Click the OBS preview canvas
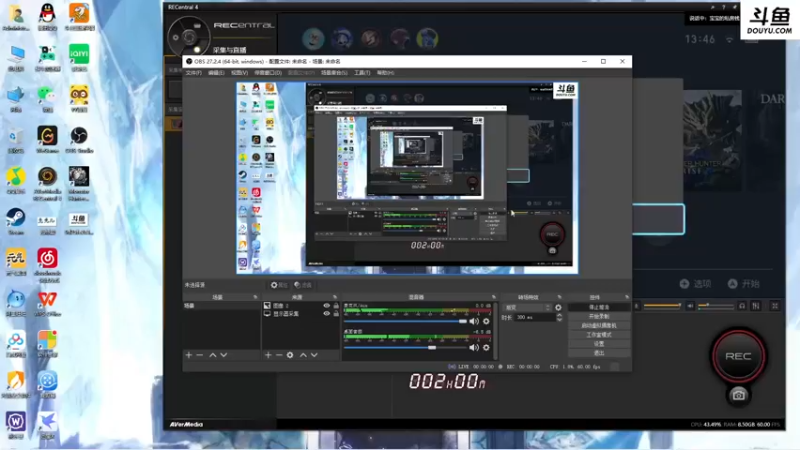This screenshot has height=450, width=800. tap(407, 178)
